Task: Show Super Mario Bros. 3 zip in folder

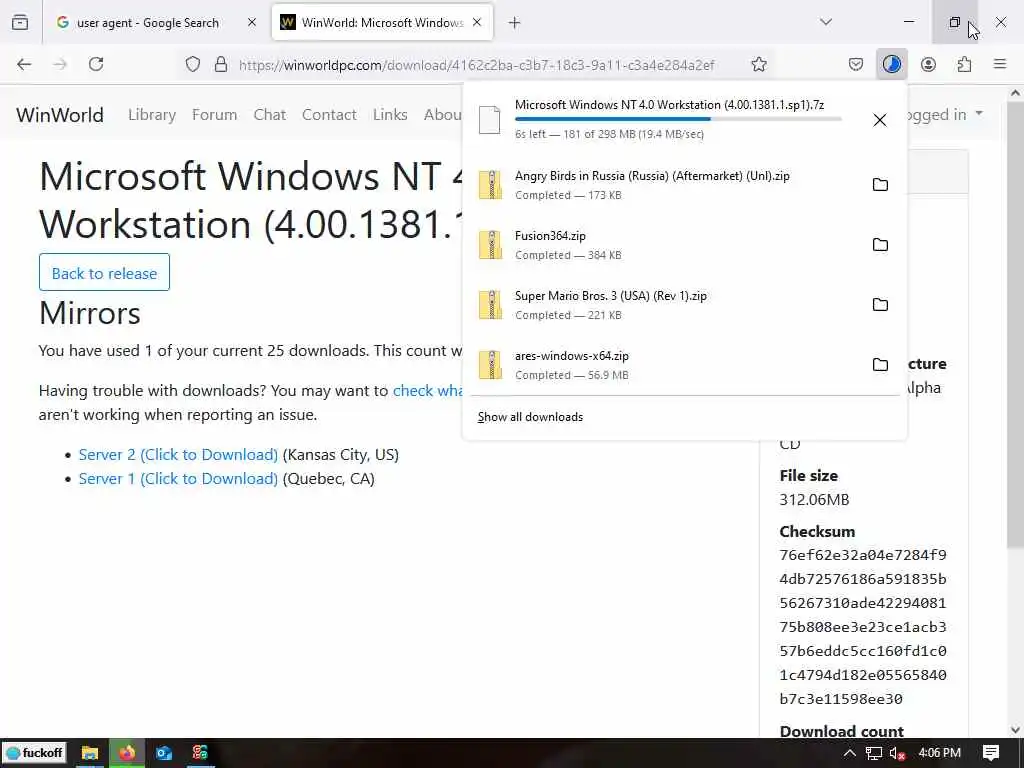Action: click(x=880, y=305)
